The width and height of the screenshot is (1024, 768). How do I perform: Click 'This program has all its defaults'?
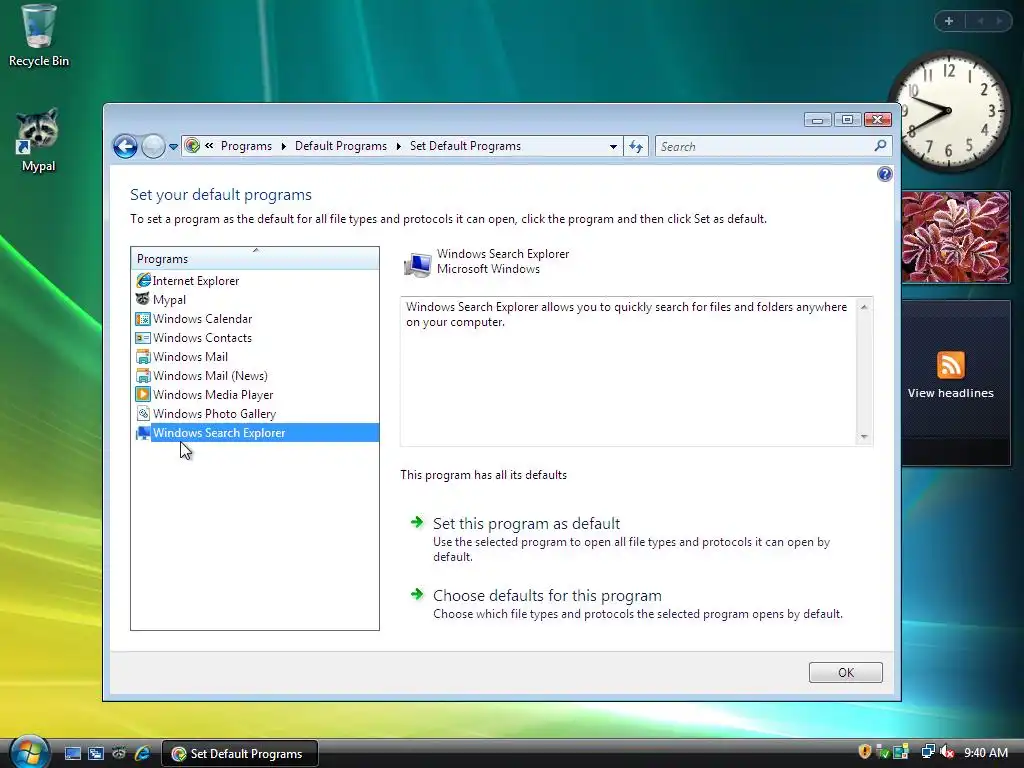point(483,475)
